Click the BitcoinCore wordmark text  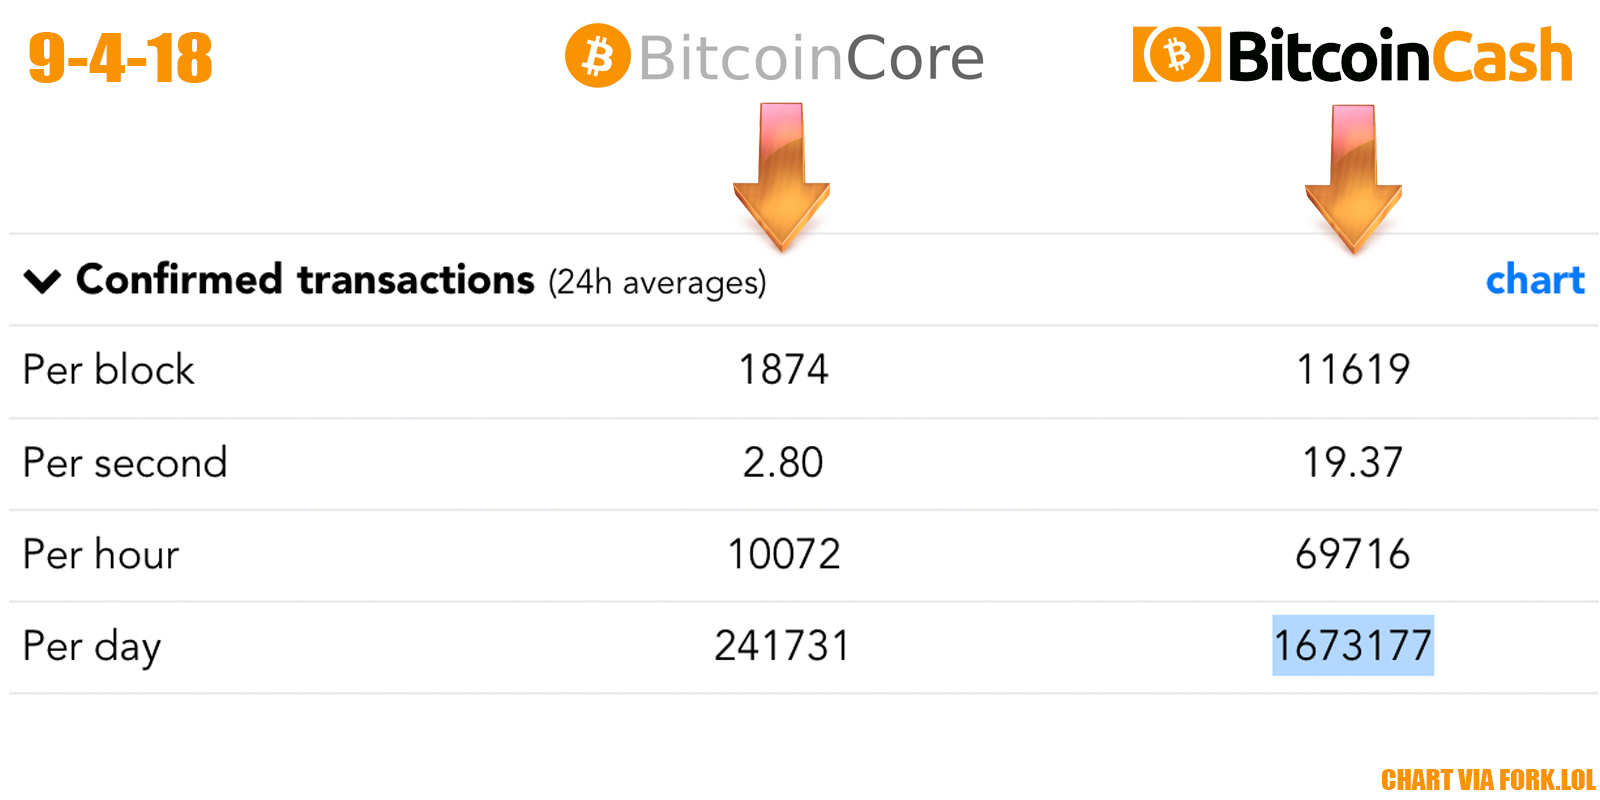811,58
